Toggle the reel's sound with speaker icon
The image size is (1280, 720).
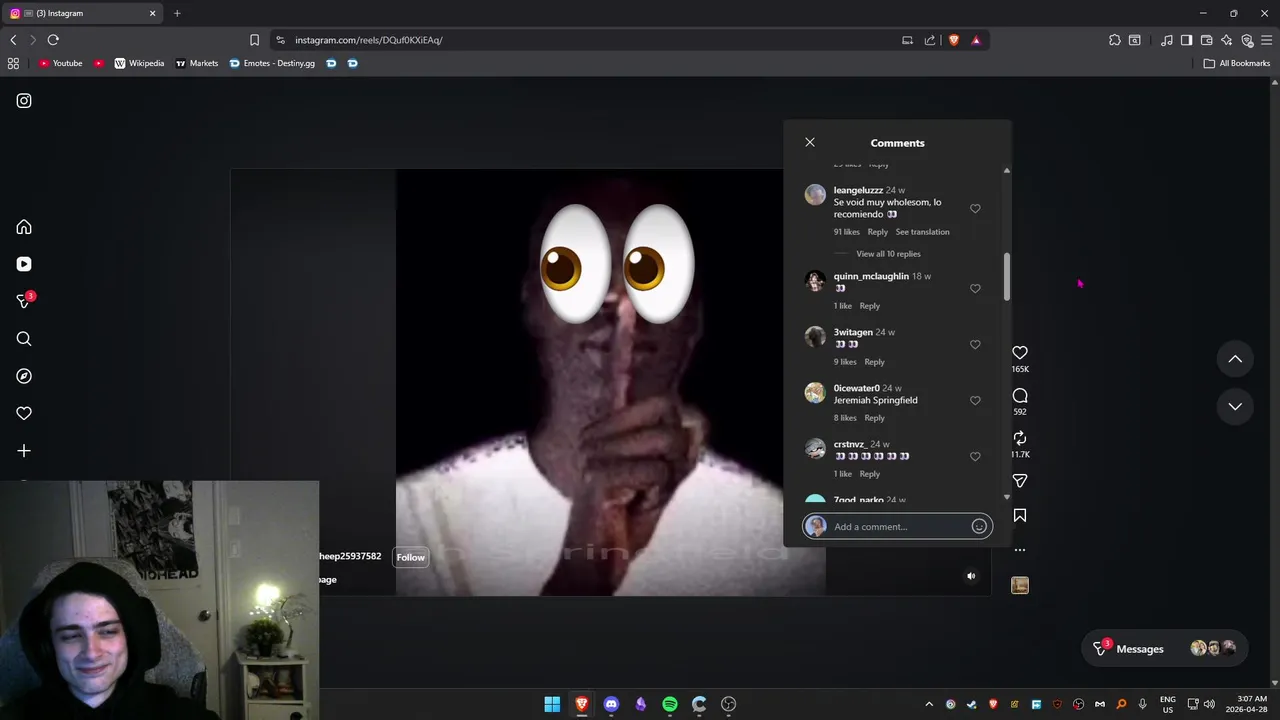click(971, 576)
